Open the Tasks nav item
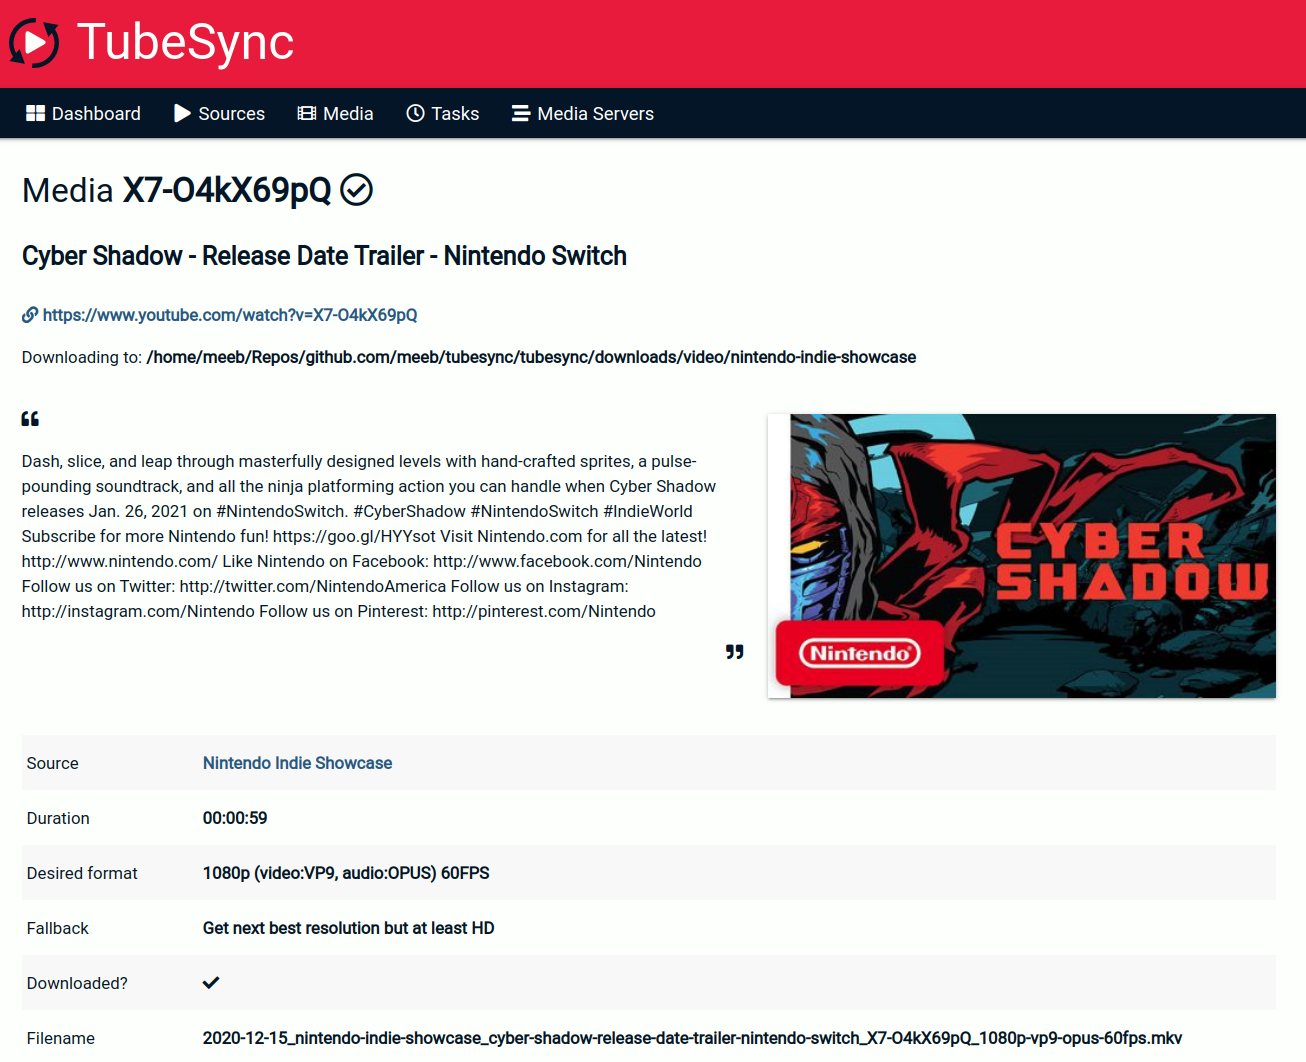The height and width of the screenshot is (1062, 1306). [442, 113]
